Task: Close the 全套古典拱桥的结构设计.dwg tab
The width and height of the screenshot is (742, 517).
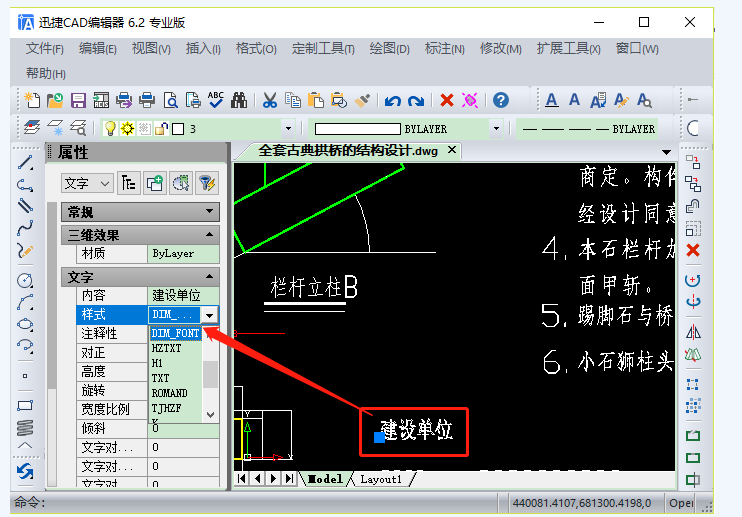Action: 452,150
